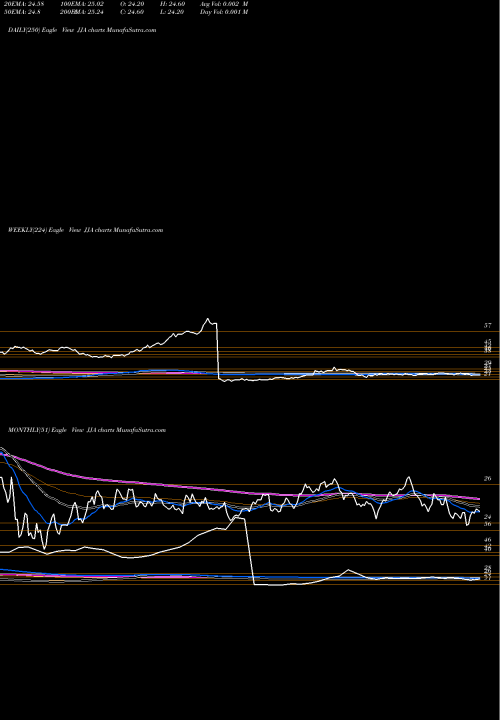Click the Avg Vol: 0.002 M reading
Screen dimensions: 500x720
click(224, 4)
